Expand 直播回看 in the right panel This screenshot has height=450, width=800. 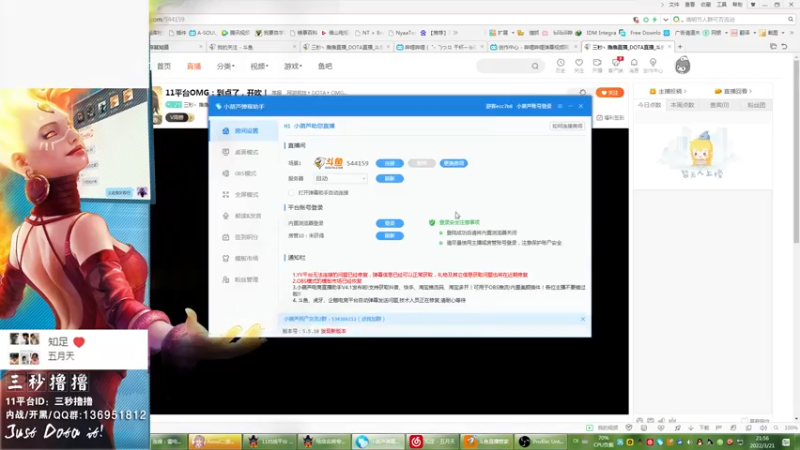[x=734, y=91]
